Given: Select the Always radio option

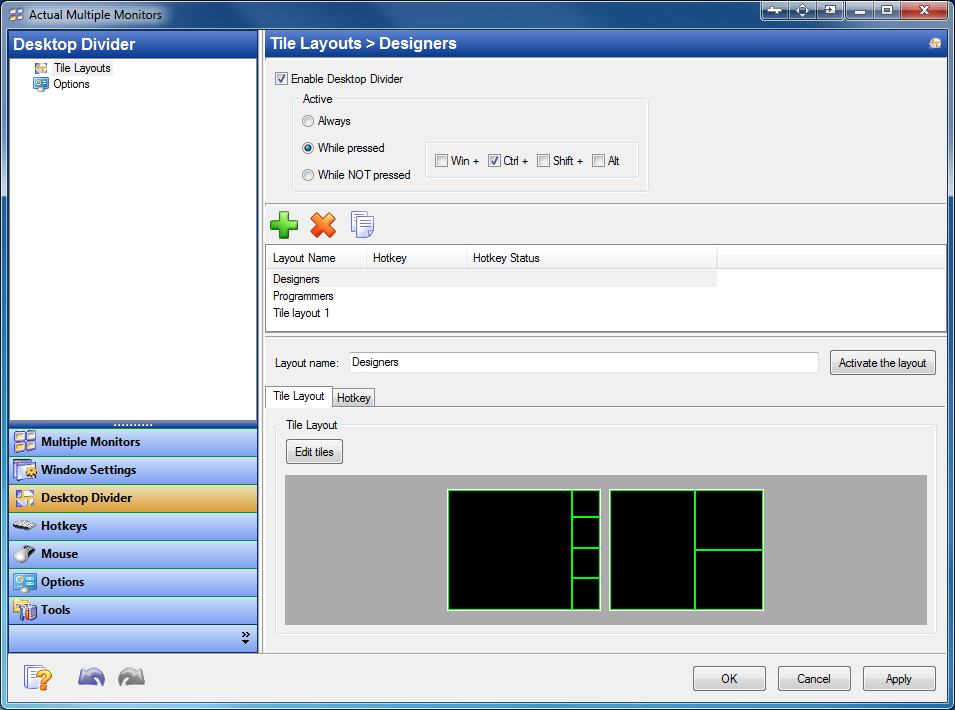Looking at the screenshot, I should [x=308, y=121].
